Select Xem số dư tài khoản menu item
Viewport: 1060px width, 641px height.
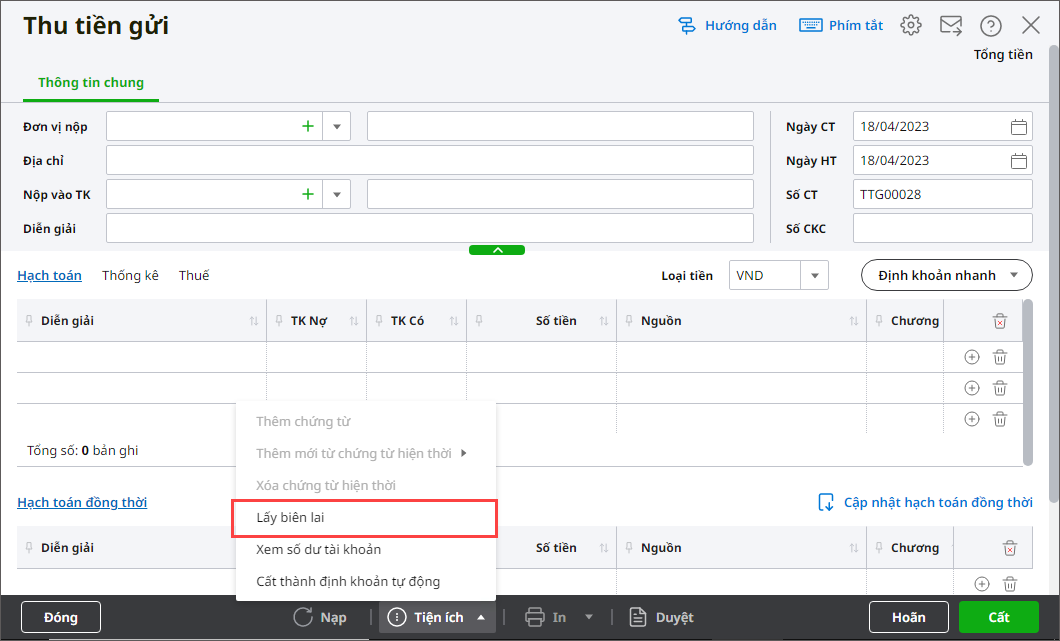point(366,550)
